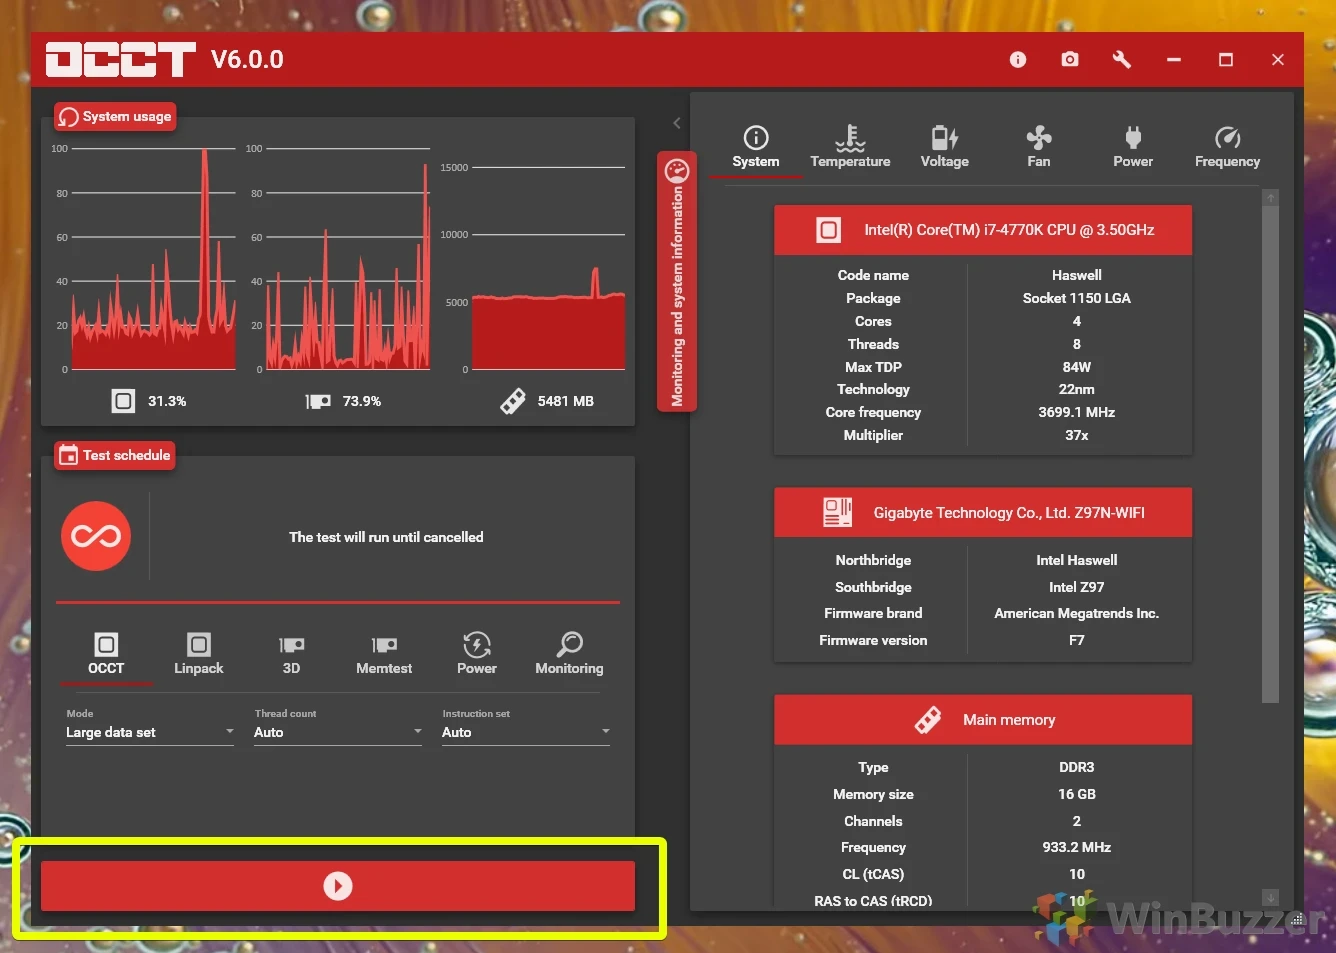
Task: Click the Package value Socket 1150 LGA
Action: tap(1077, 298)
